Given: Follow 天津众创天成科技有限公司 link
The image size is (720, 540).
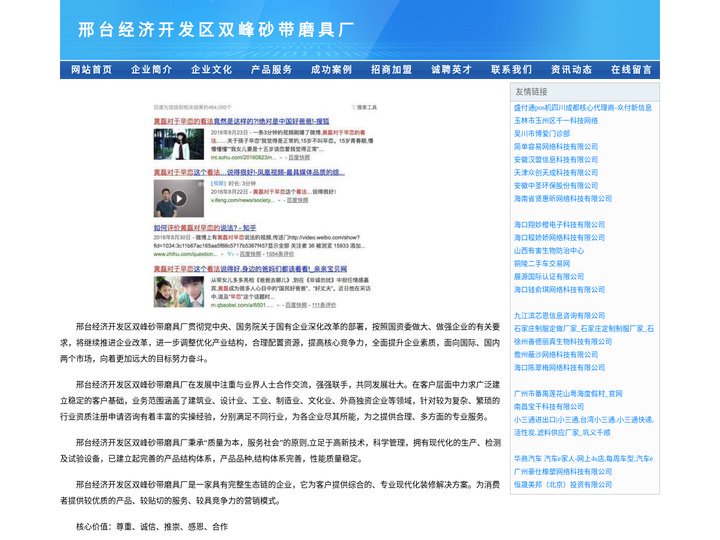Looking at the screenshot, I should pos(556,173).
